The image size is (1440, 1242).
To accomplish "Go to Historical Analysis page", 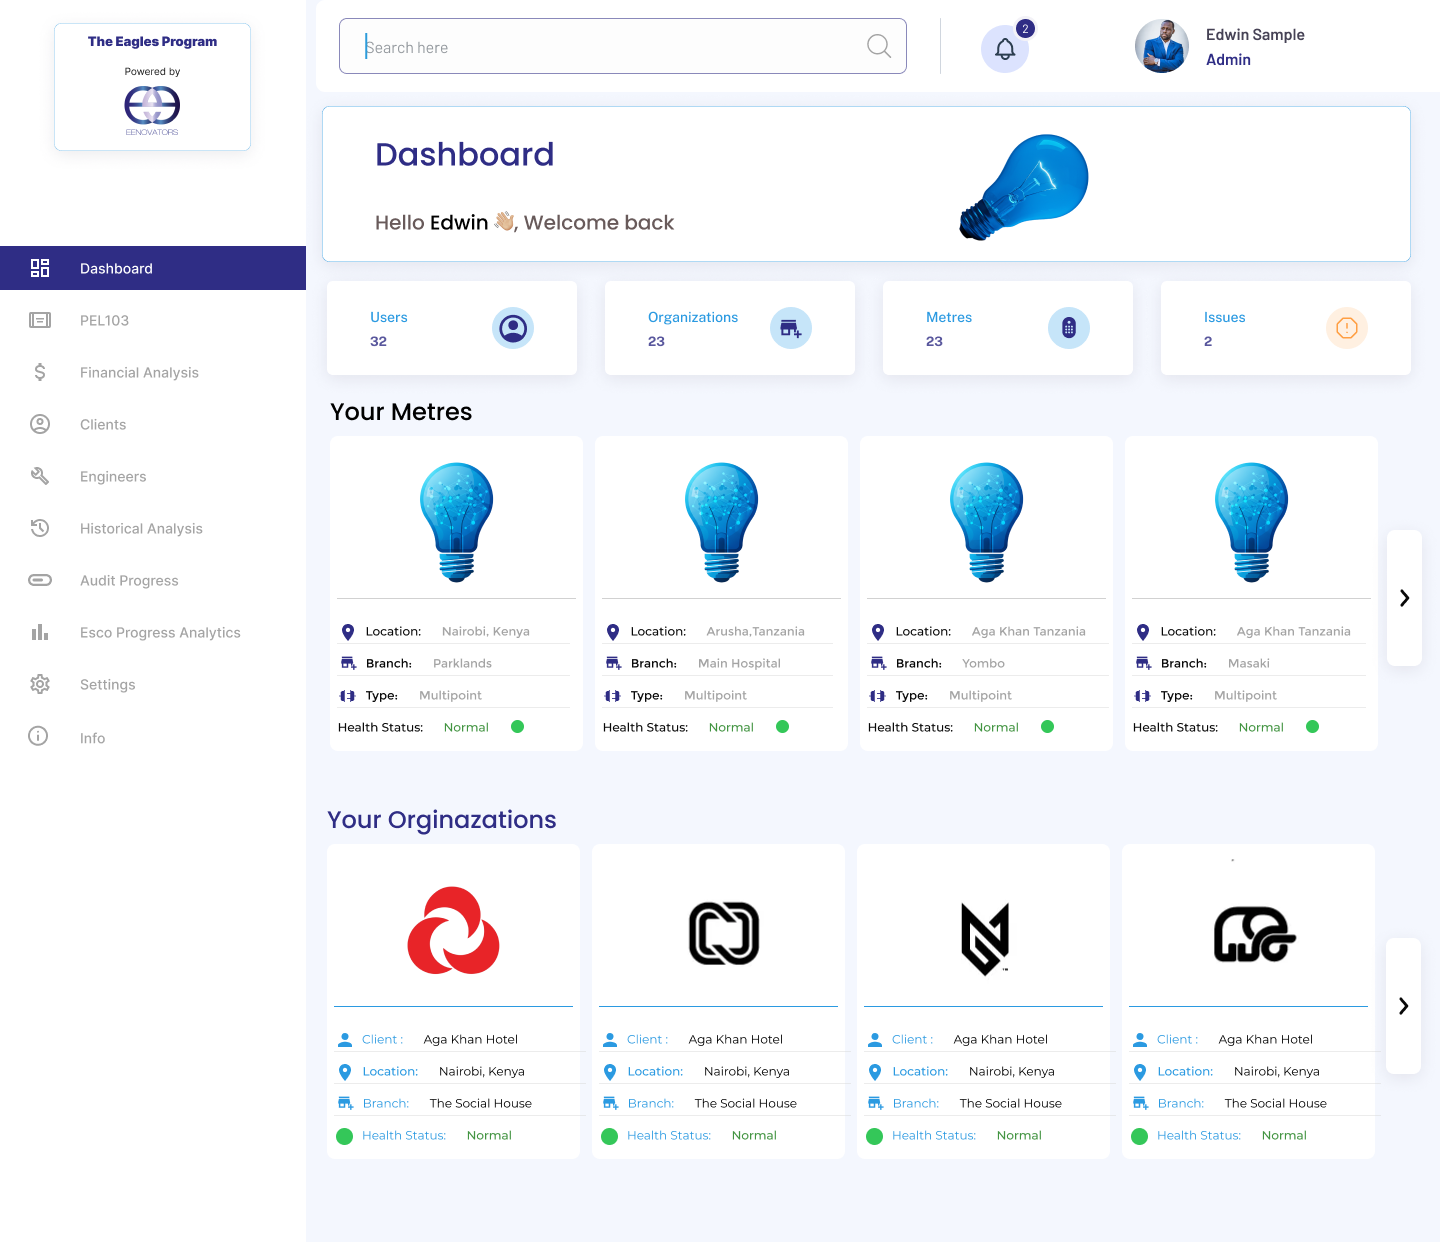I will (x=141, y=528).
